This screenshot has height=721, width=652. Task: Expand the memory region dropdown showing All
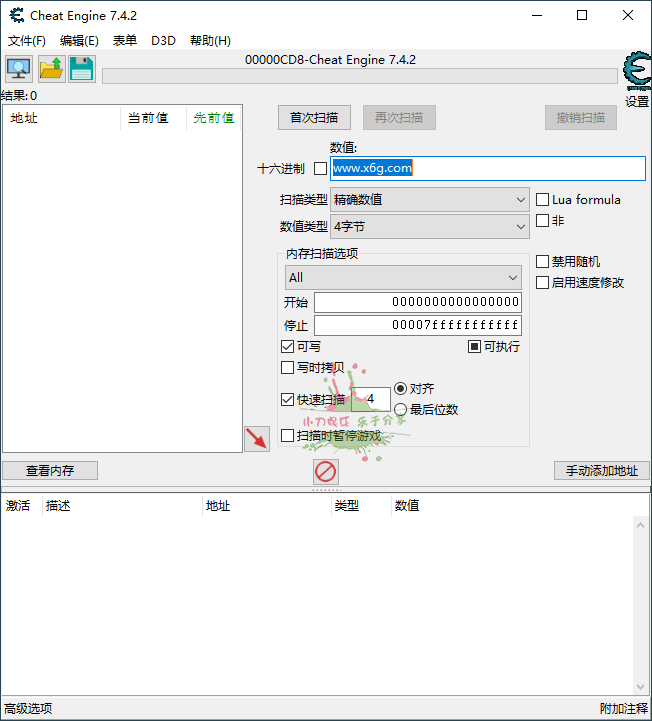tap(403, 278)
